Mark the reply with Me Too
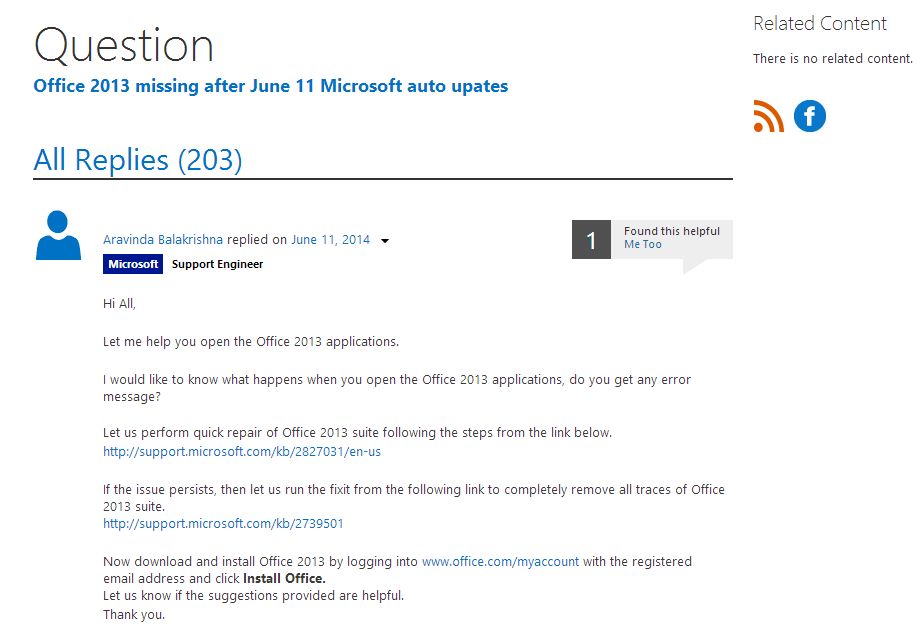 pyautogui.click(x=643, y=244)
